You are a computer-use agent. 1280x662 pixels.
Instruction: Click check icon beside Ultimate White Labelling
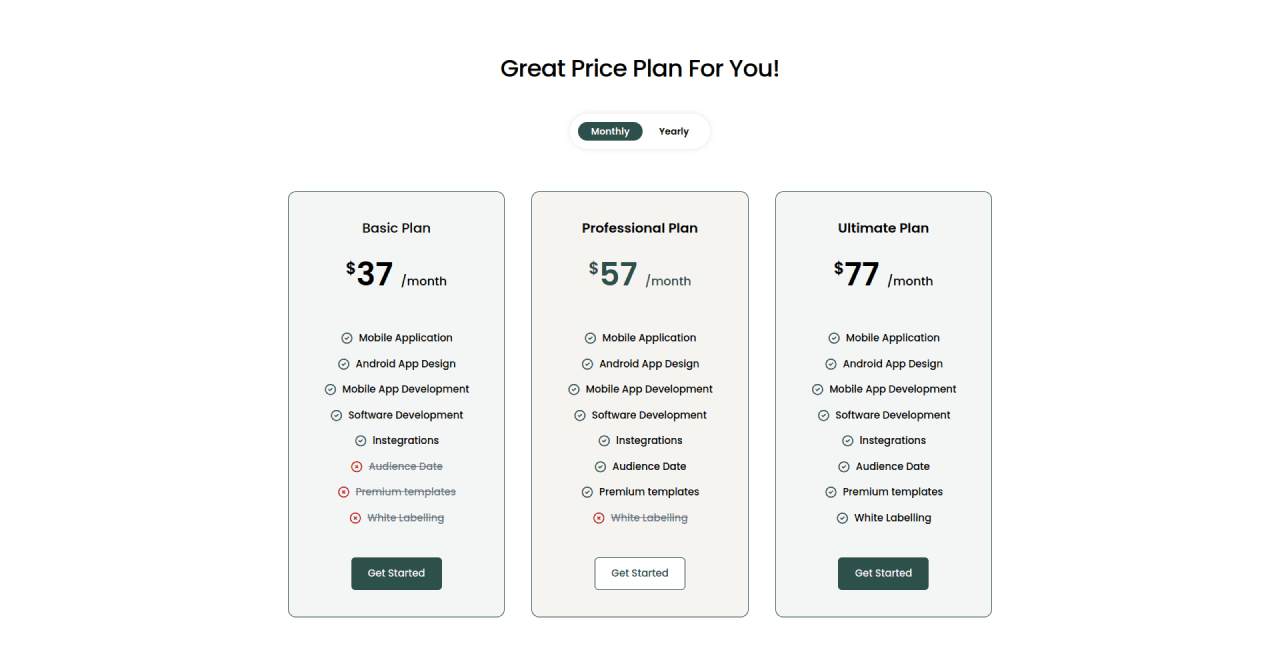click(x=842, y=518)
